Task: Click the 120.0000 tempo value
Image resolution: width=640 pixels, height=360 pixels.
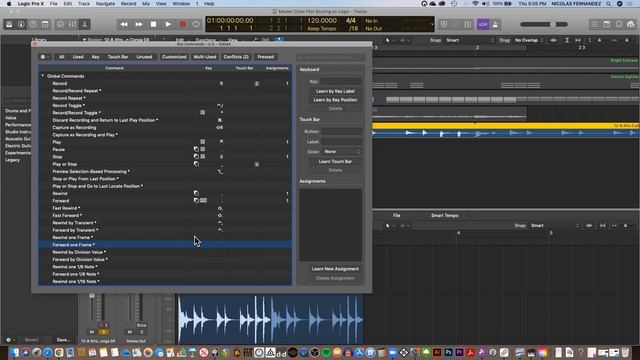Action: 322,20
